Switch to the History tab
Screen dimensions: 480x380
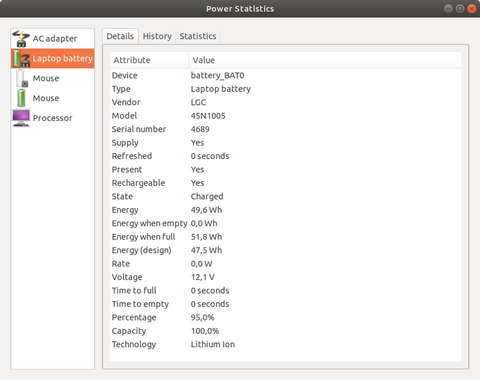[x=157, y=36]
